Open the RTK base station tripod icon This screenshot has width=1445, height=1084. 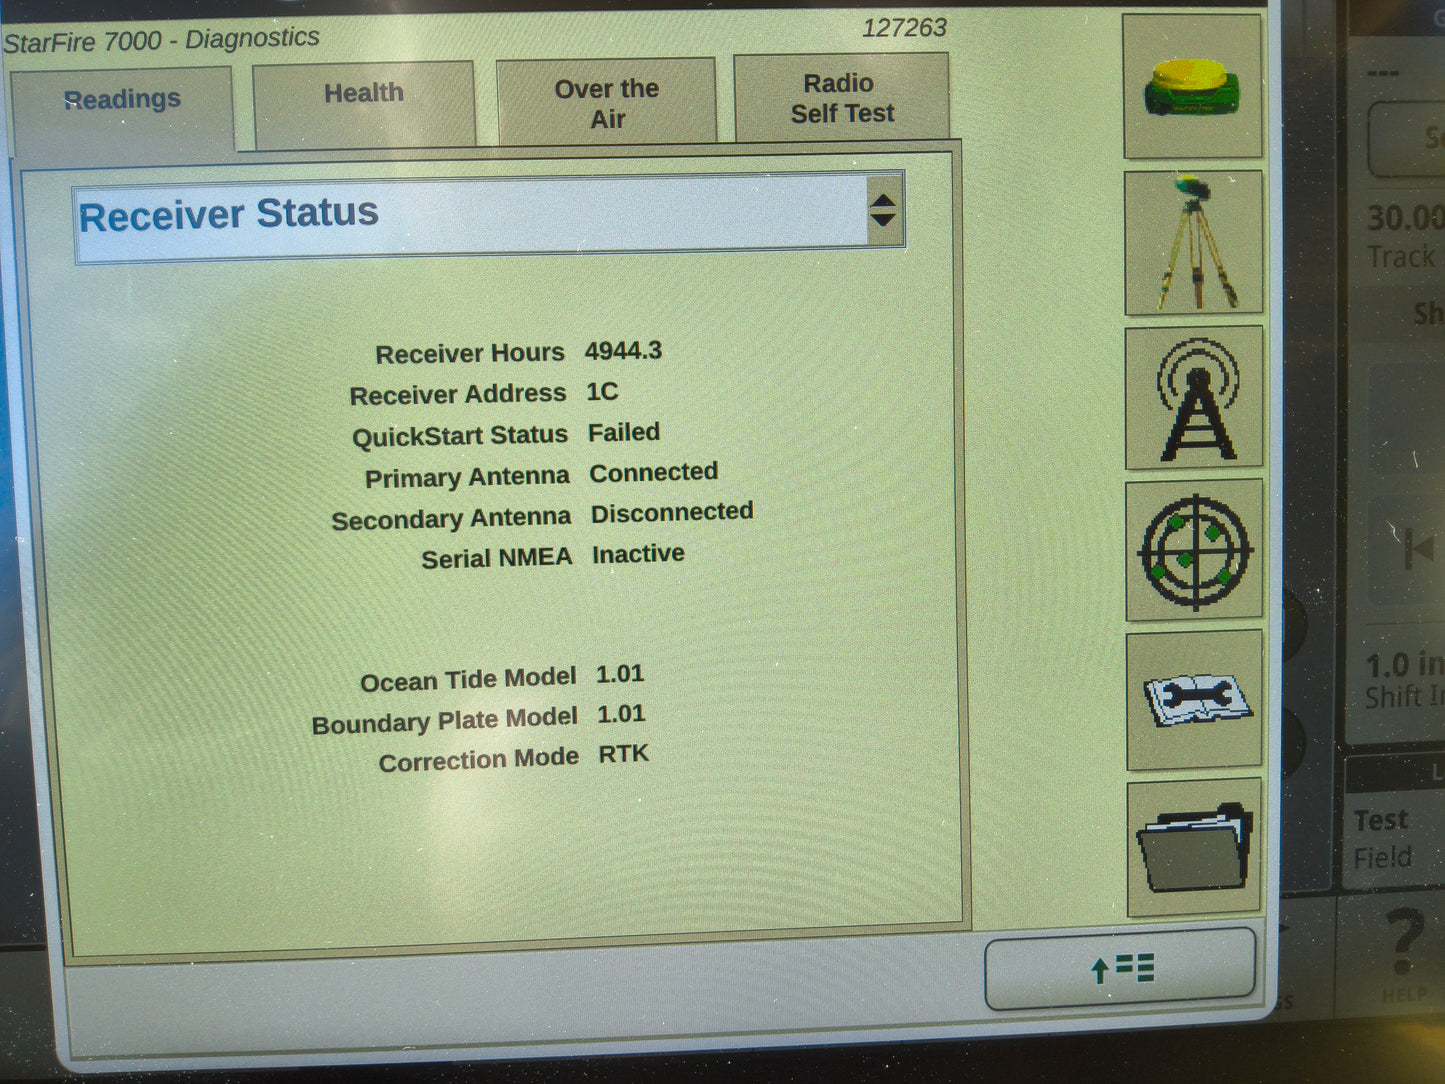(1194, 243)
